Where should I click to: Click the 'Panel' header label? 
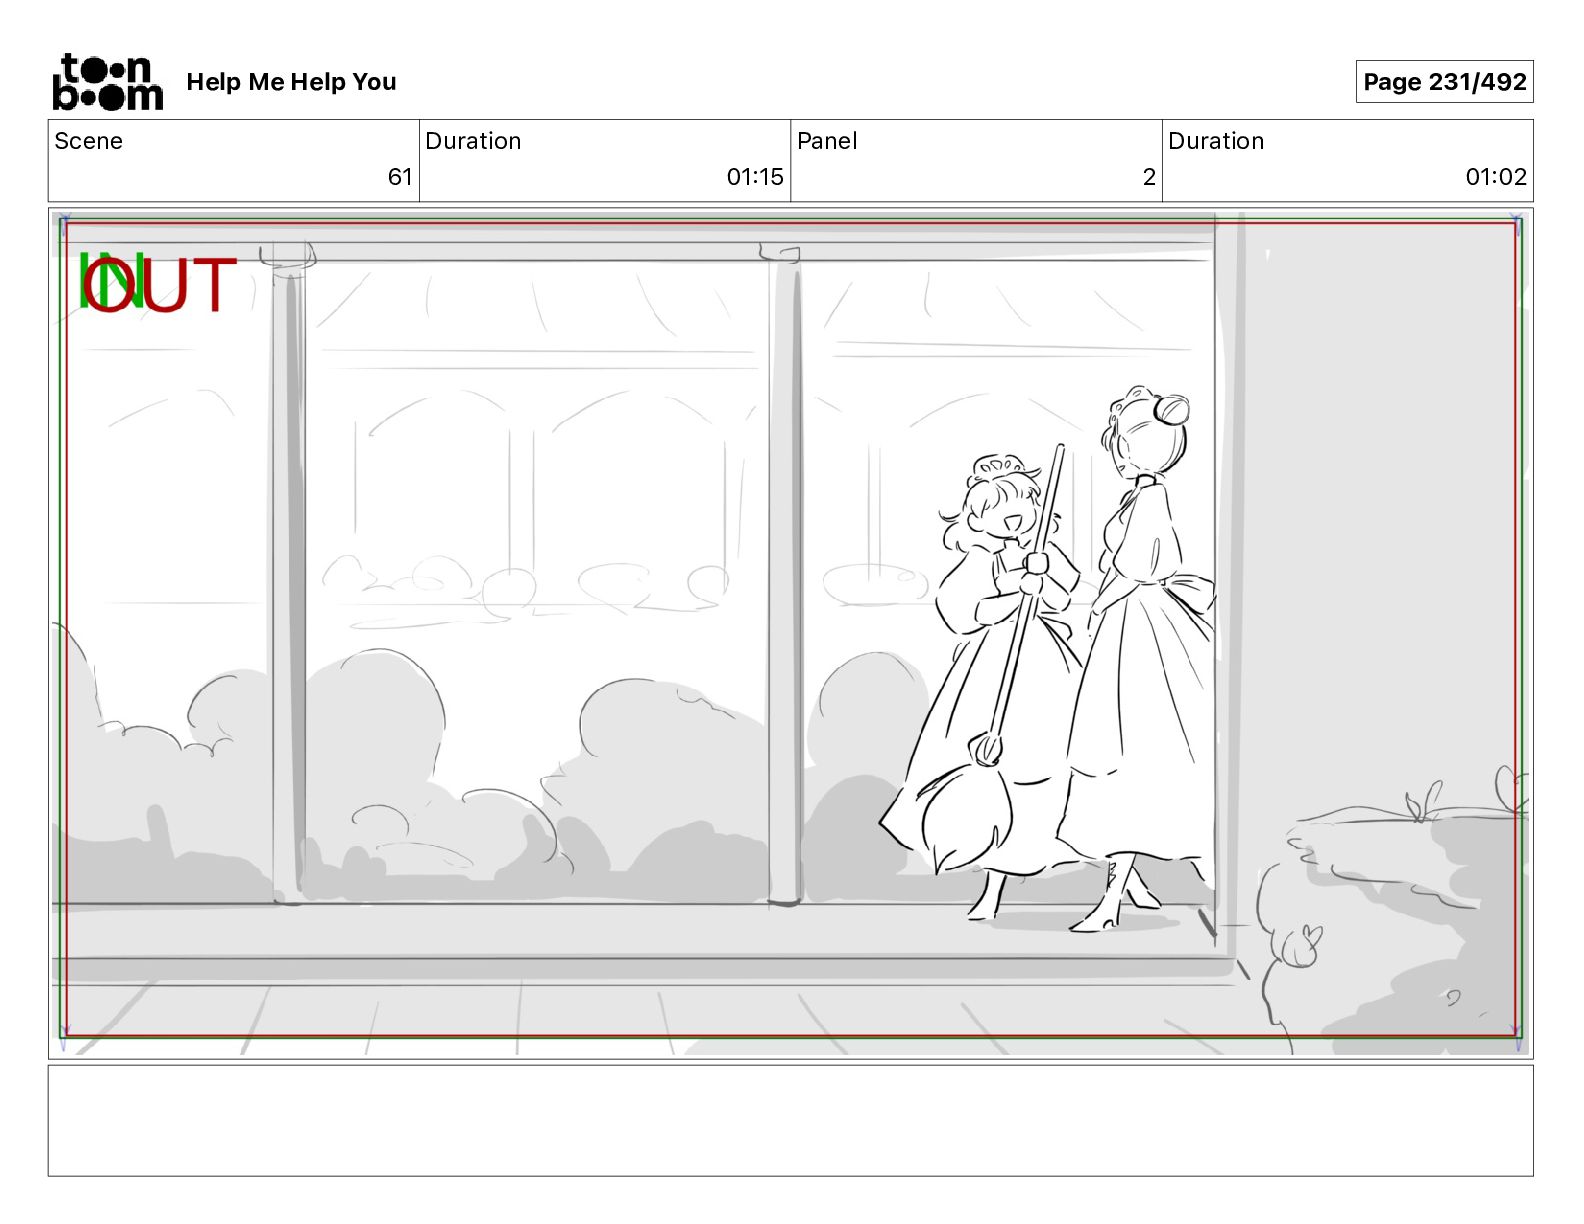[x=827, y=141]
